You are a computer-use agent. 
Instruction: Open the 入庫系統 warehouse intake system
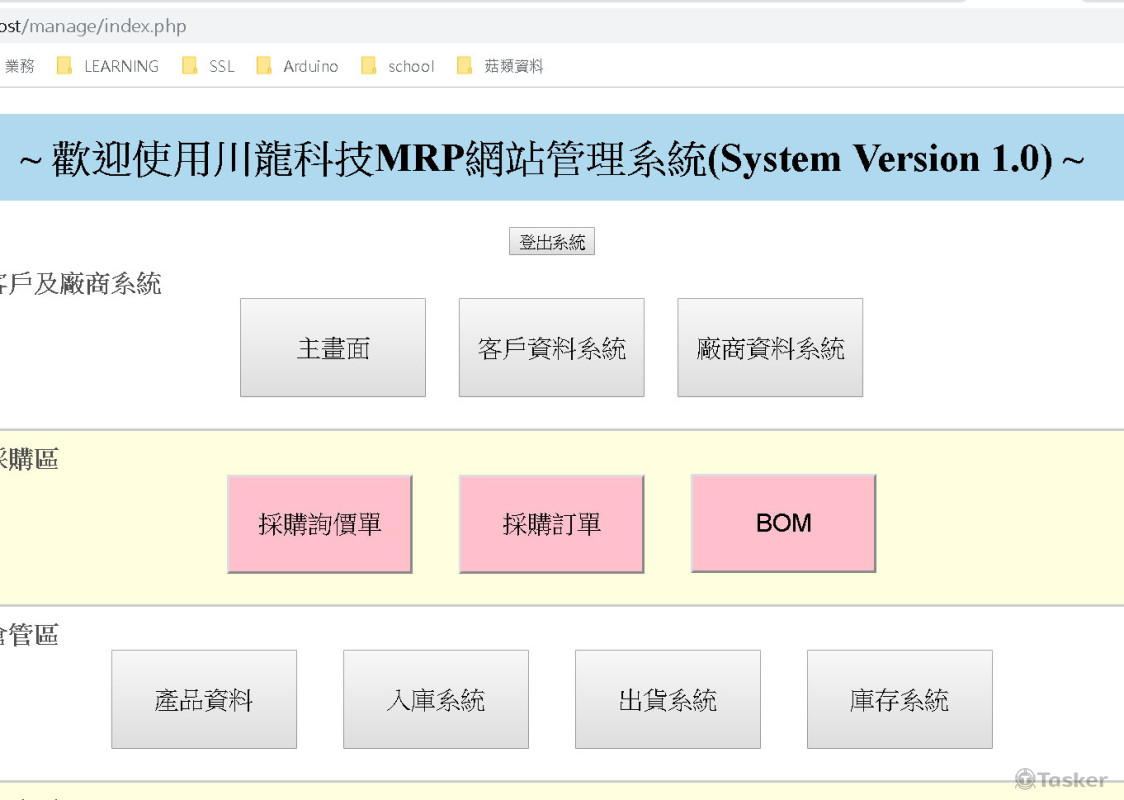[436, 698]
